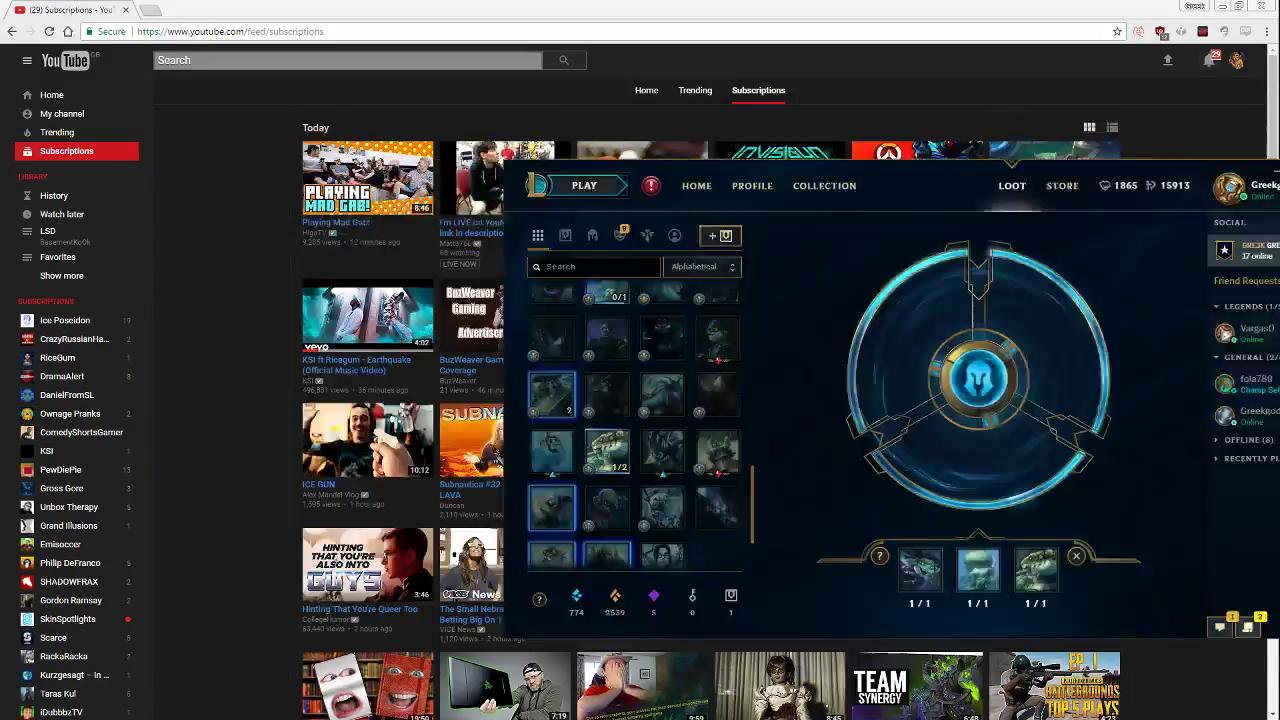Open the YouTube account avatar menu

(x=1236, y=61)
